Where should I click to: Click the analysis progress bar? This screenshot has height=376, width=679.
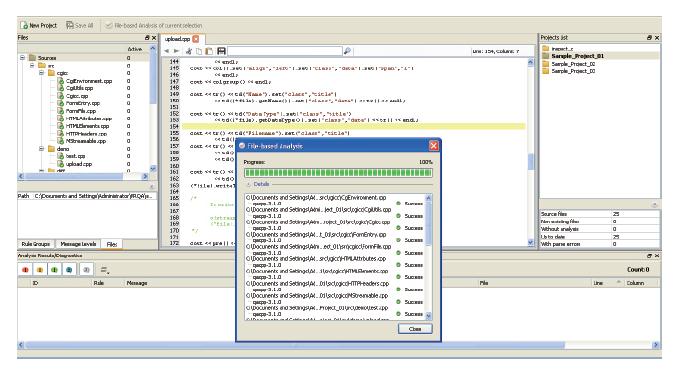click(338, 173)
